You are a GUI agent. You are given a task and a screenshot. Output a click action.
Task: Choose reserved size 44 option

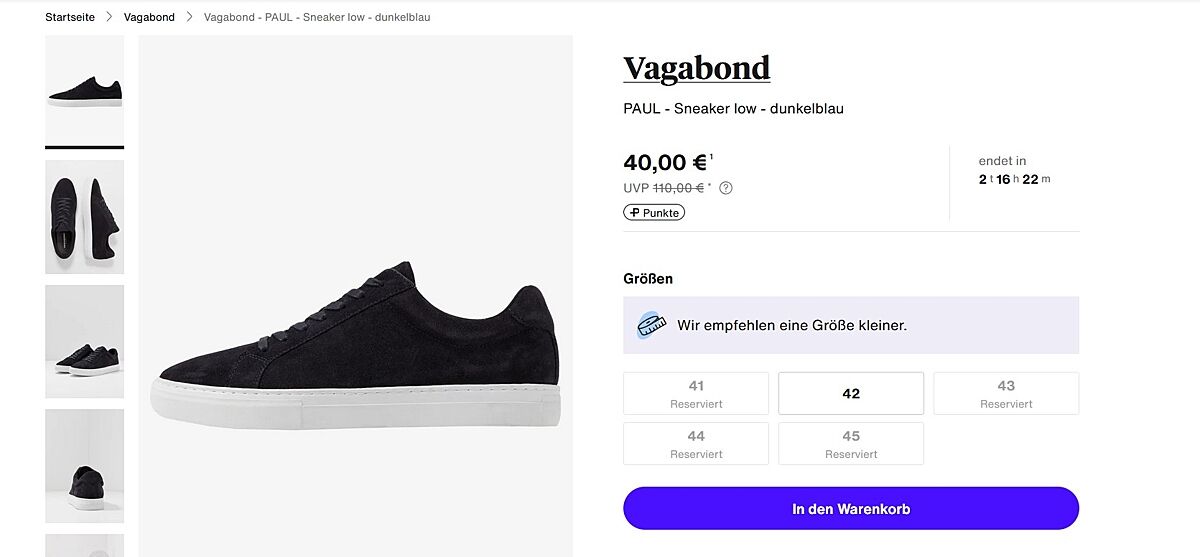click(696, 444)
